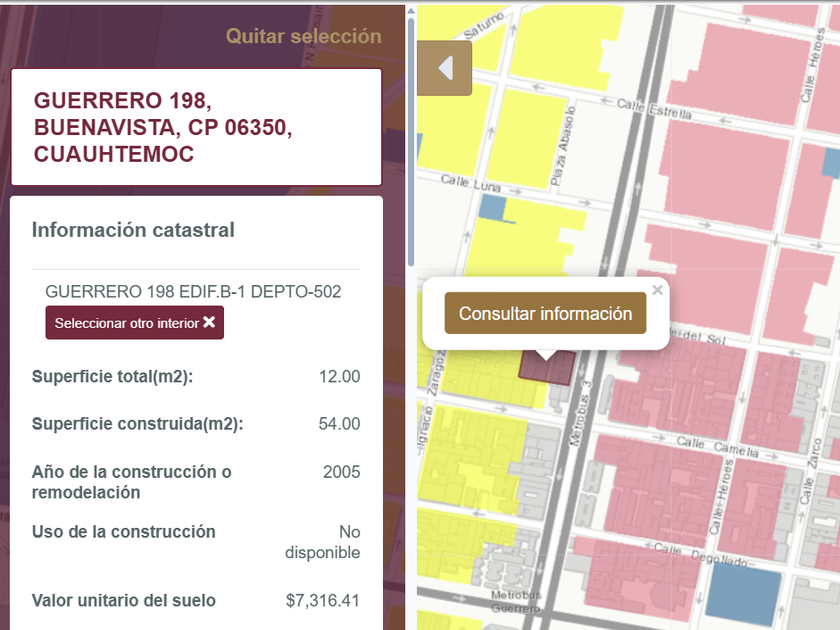Select the highlighted dark red parcel on map
Image resolution: width=840 pixels, height=630 pixels.
546,368
